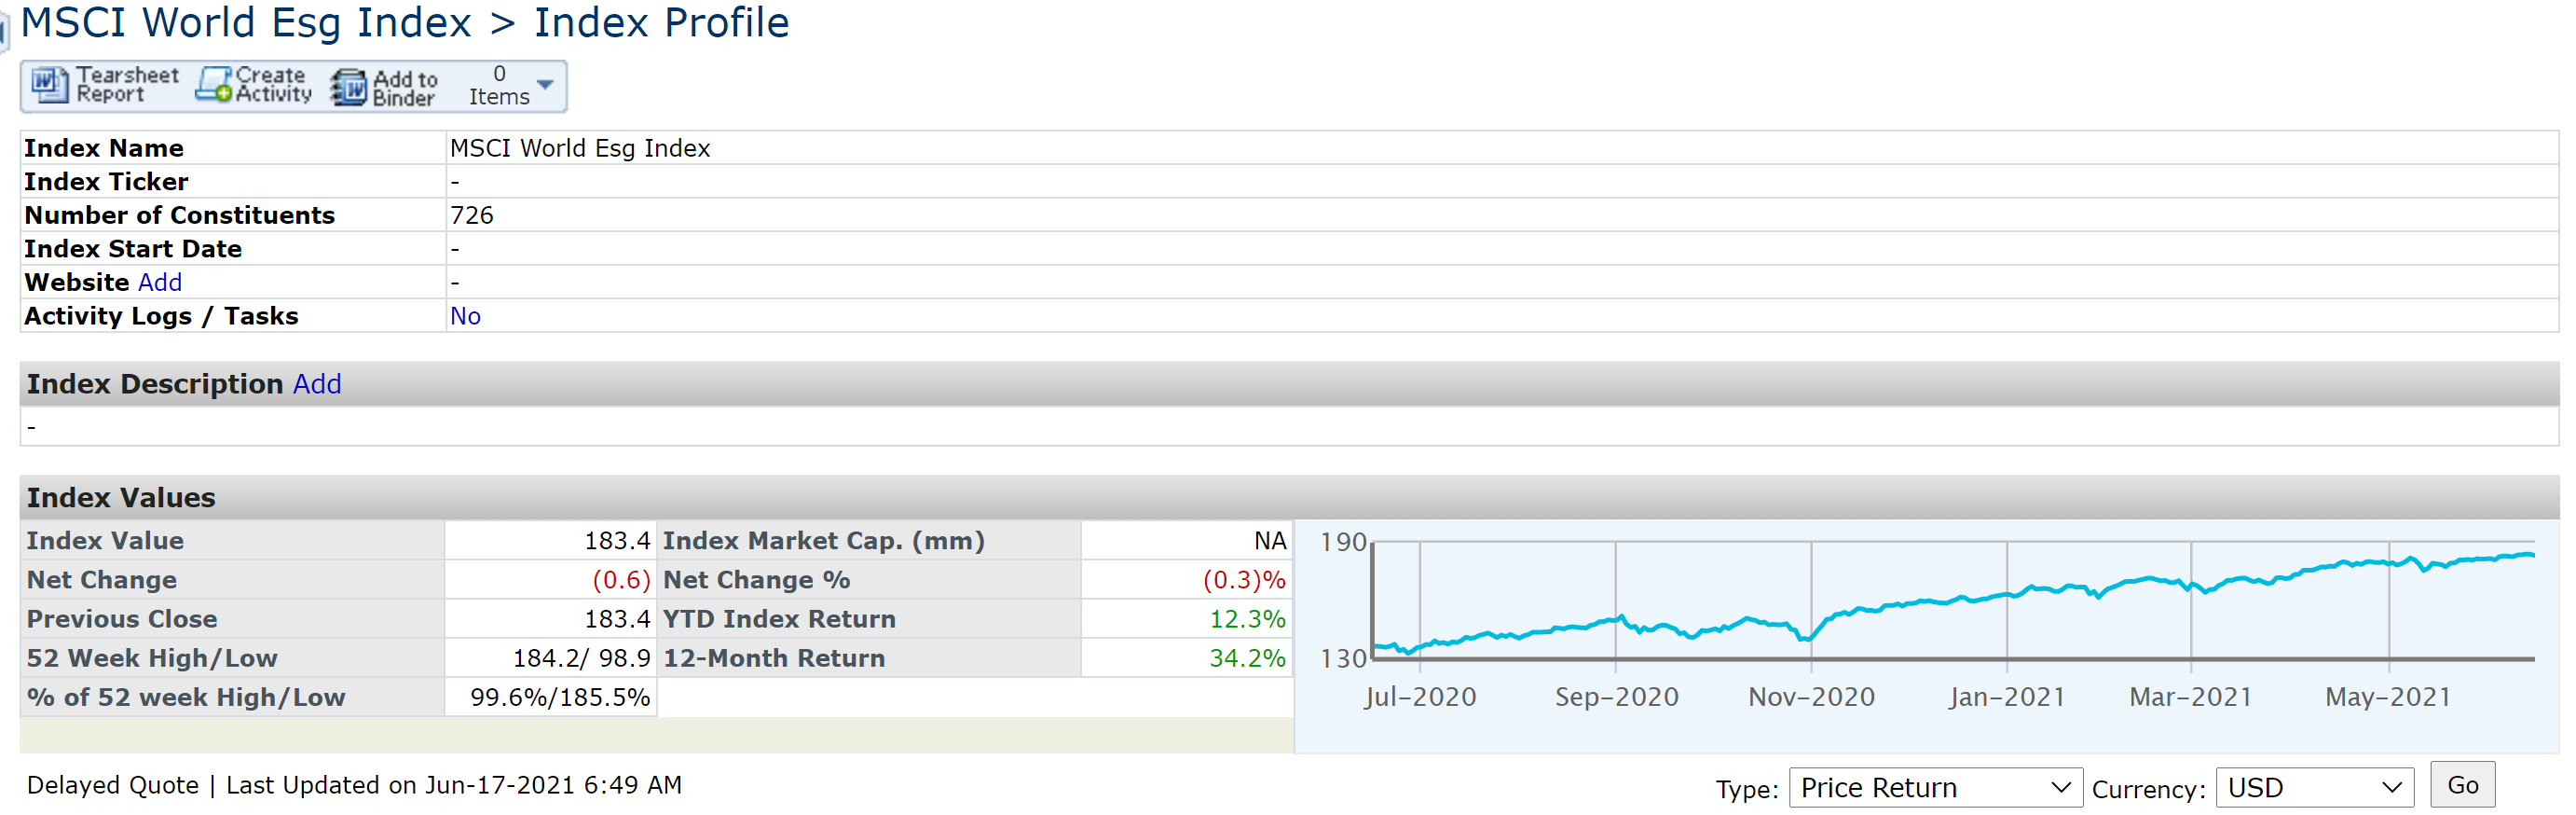The image size is (2576, 815).
Task: Open the USD currency dropdown
Action: coord(2314,788)
